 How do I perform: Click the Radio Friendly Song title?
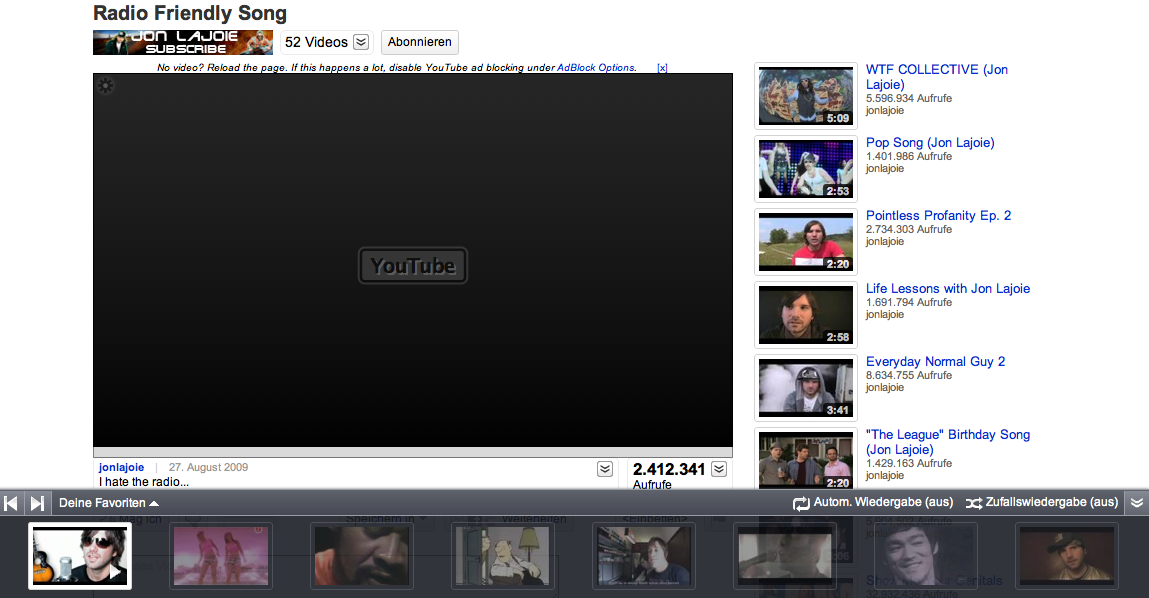click(x=190, y=13)
